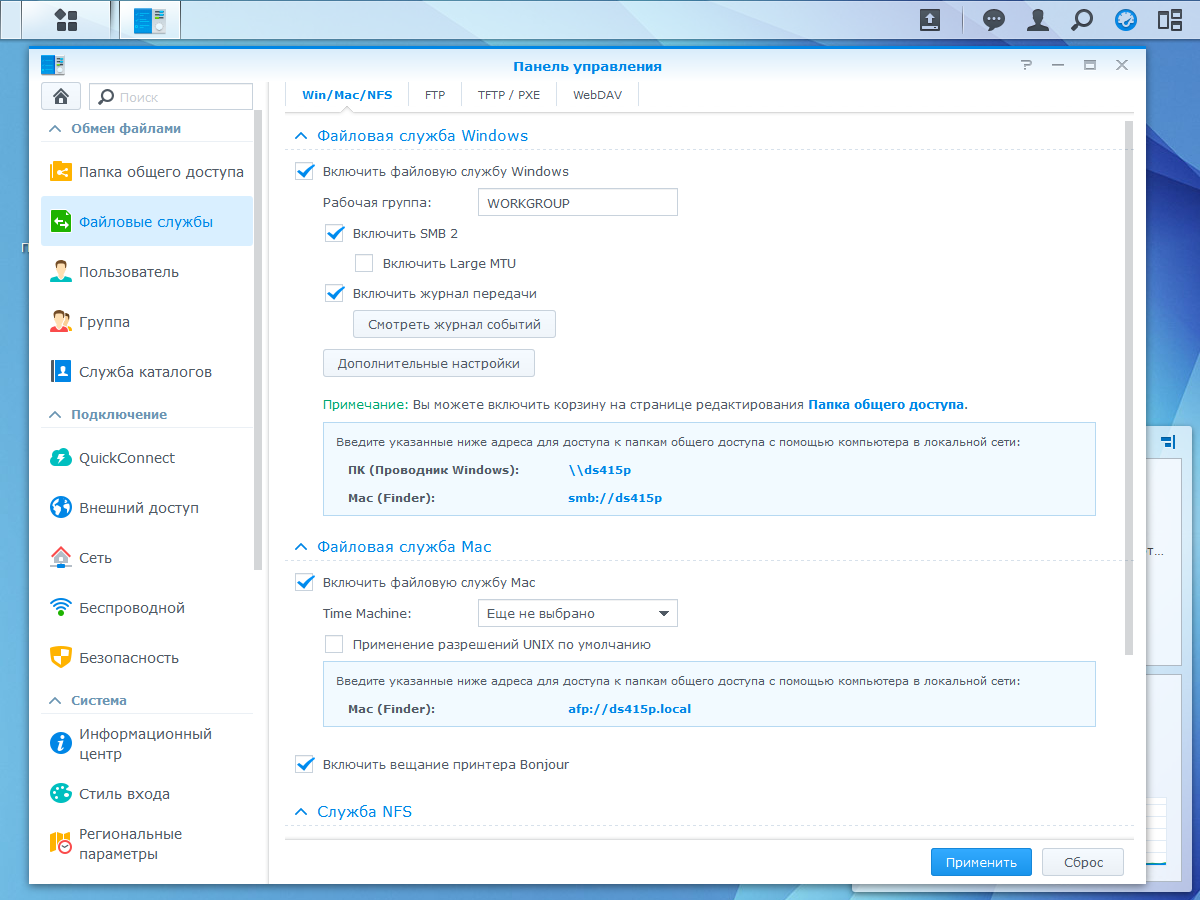Screen dimensions: 1200x900
Task: Click the widget panel icon behind window
Action: pos(1168,441)
